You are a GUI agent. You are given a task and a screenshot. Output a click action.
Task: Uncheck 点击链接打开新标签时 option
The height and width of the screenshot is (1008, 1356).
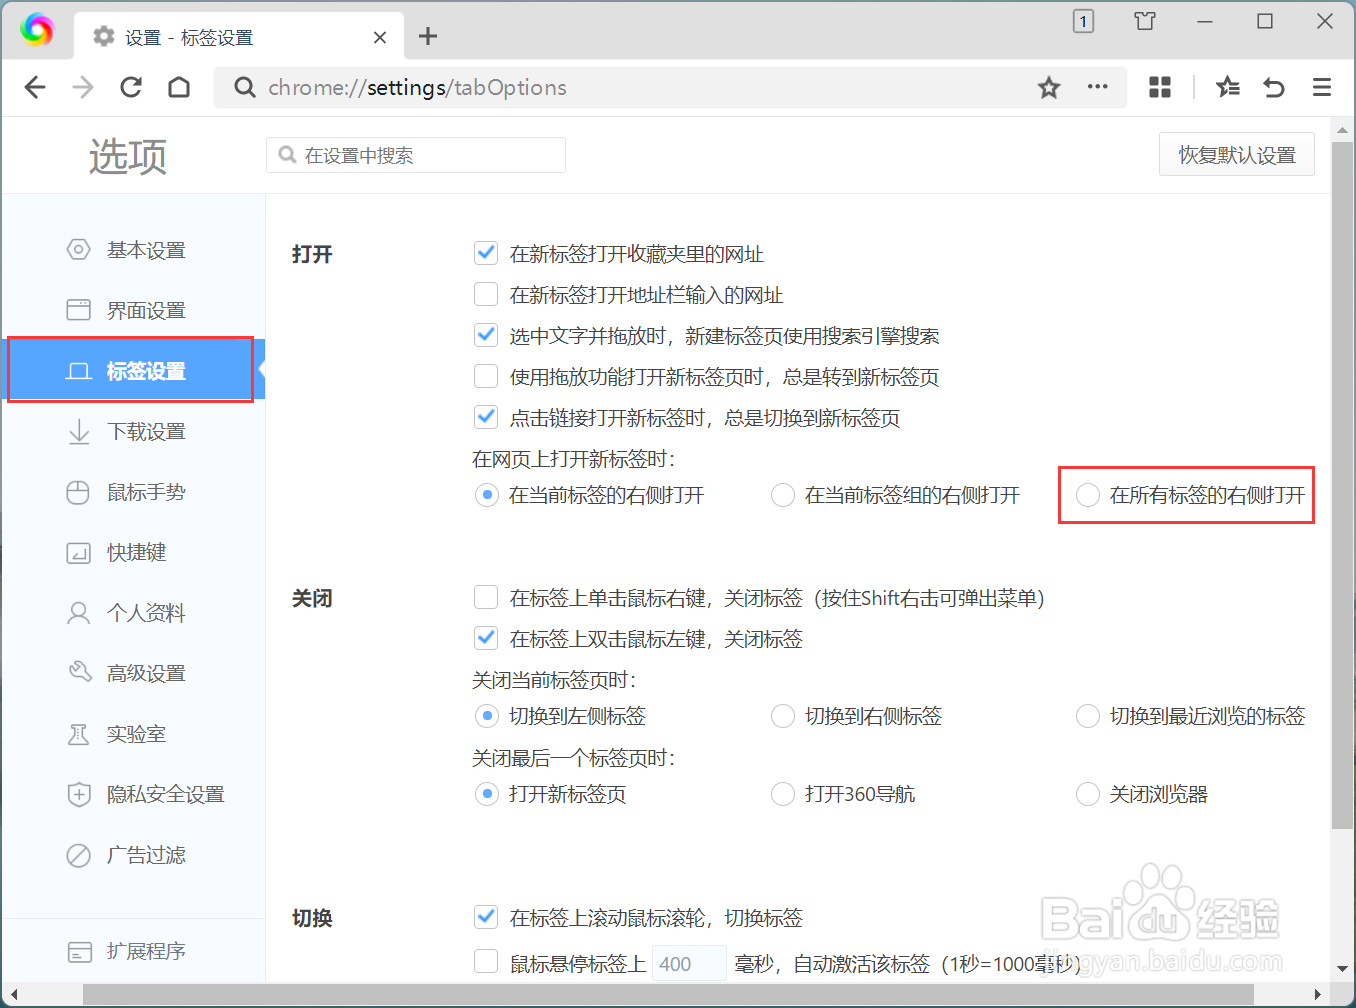coord(486,417)
